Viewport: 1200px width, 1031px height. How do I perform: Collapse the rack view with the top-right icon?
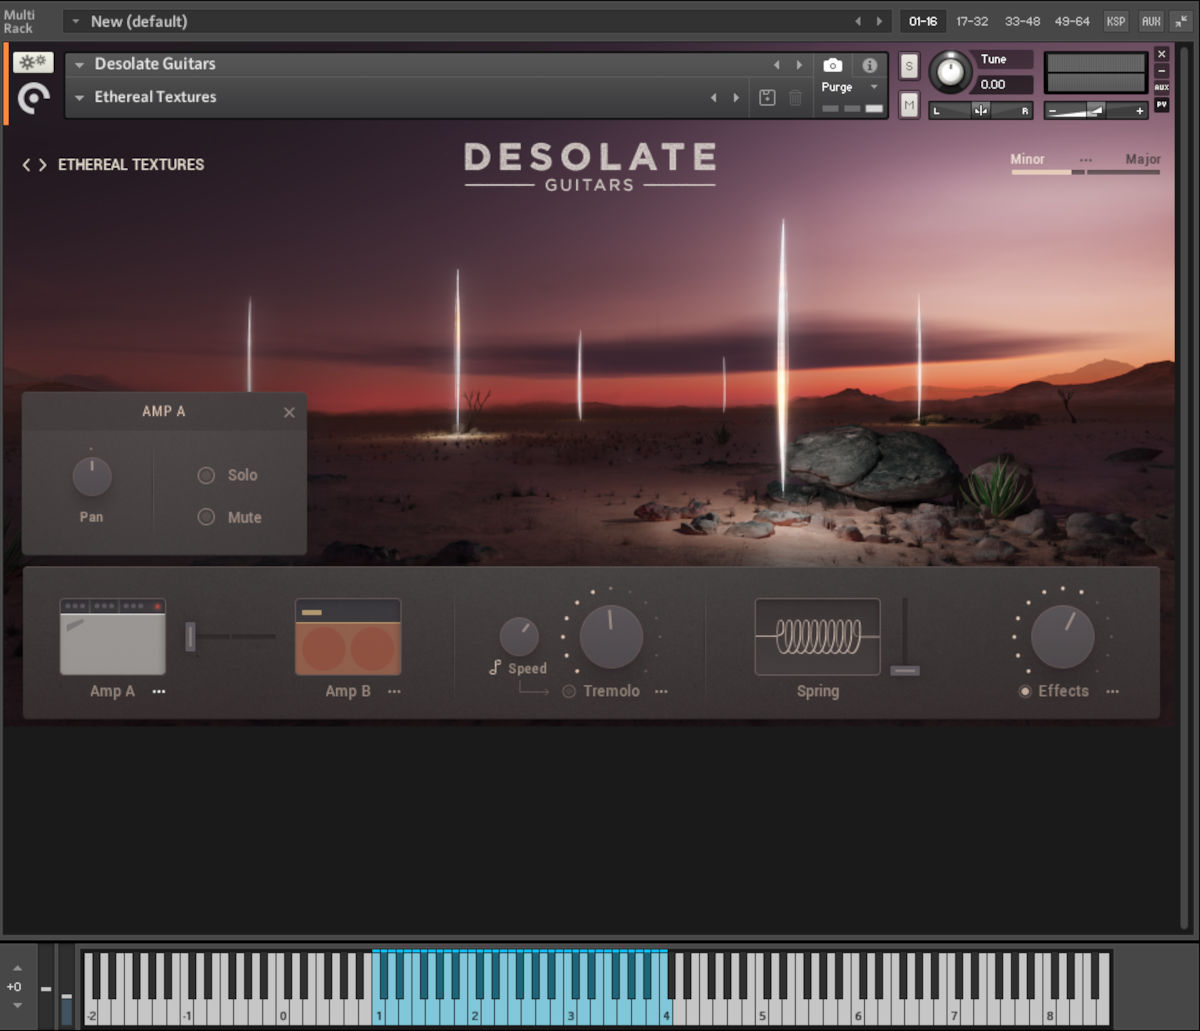[x=1182, y=21]
